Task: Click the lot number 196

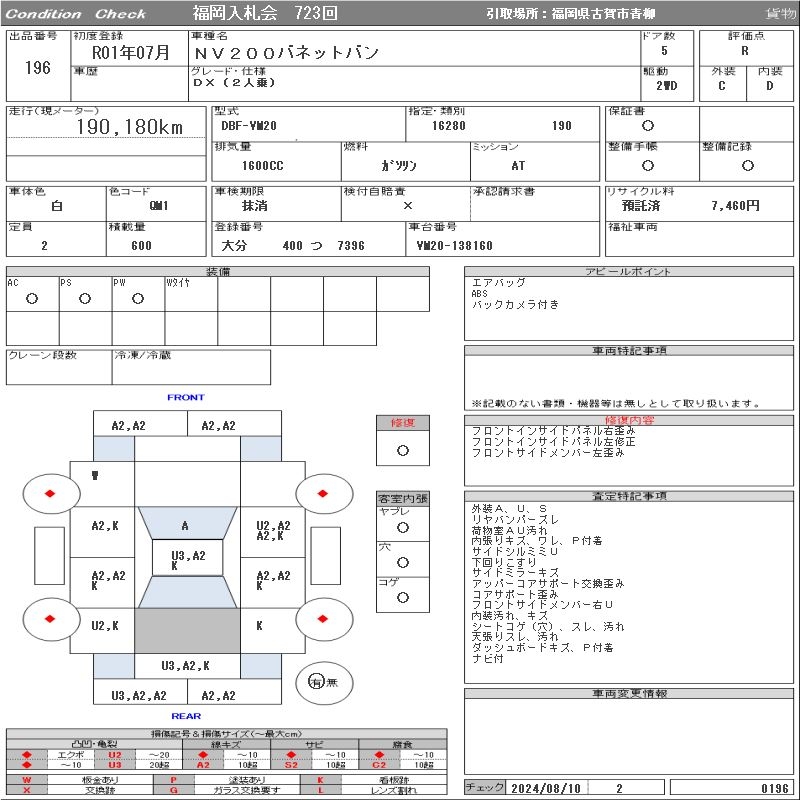Action: tap(38, 68)
